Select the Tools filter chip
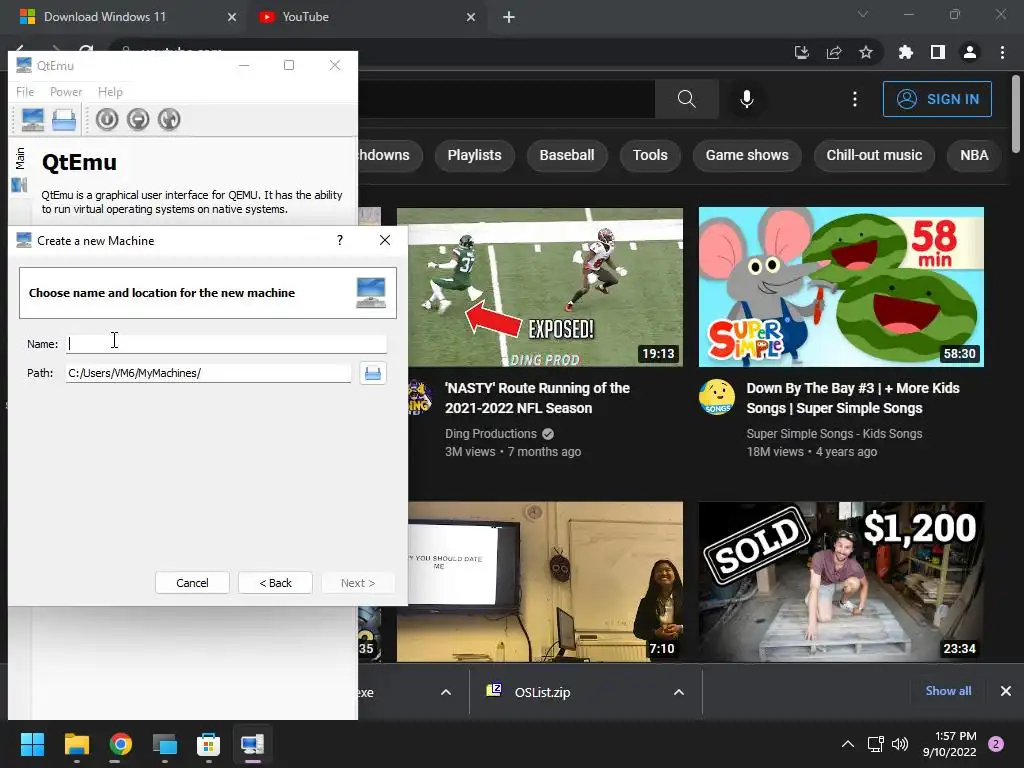 tap(650, 155)
